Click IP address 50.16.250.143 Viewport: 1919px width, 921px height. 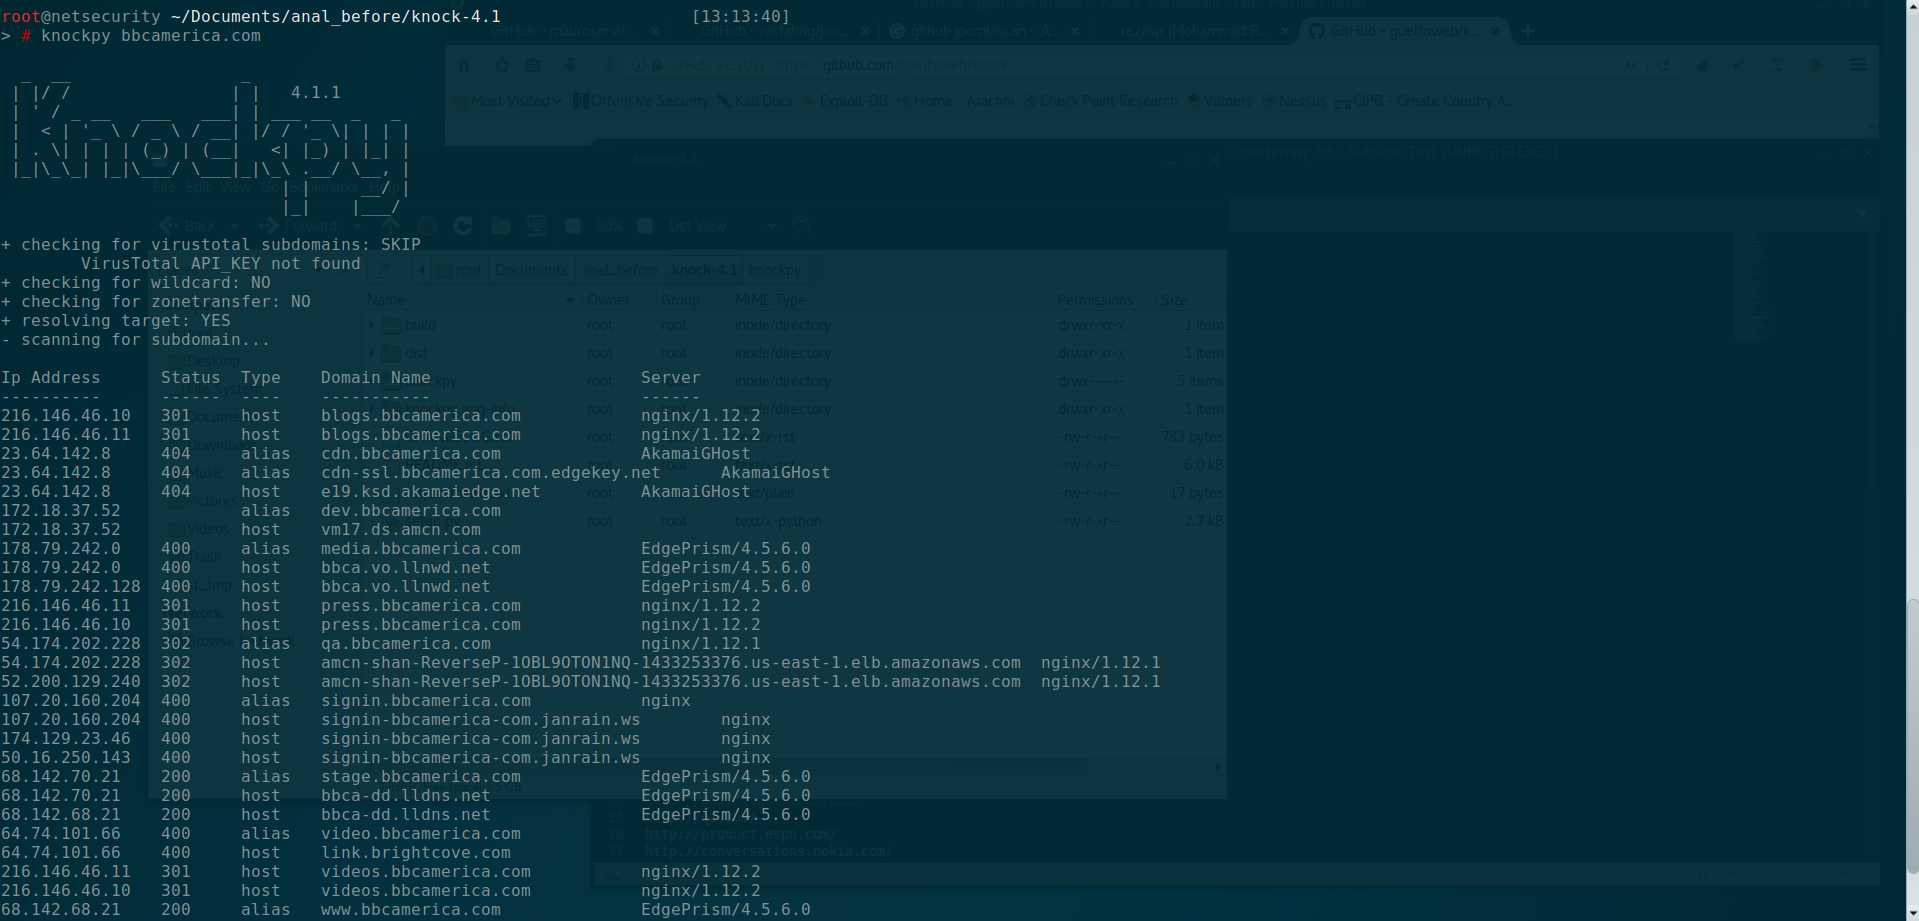click(x=66, y=758)
